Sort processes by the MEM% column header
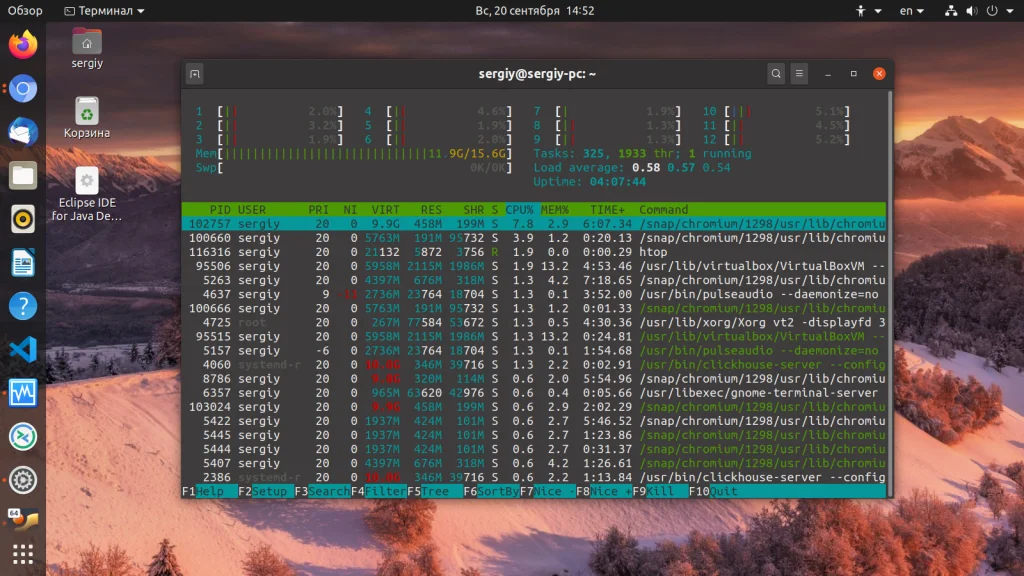Viewport: 1024px width, 576px height. [x=554, y=210]
